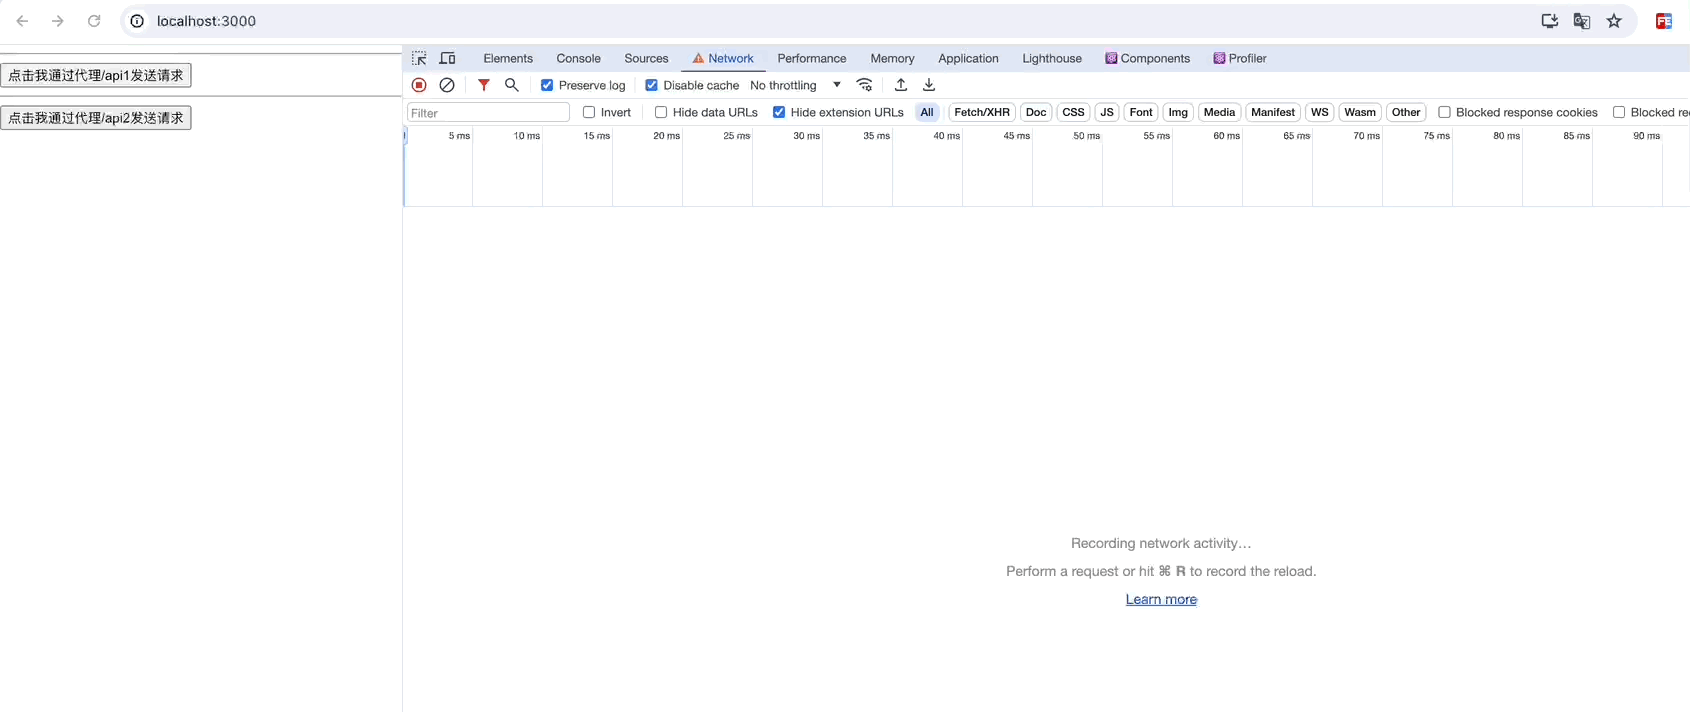Translate this page icon
The width and height of the screenshot is (1690, 712).
(1582, 21)
